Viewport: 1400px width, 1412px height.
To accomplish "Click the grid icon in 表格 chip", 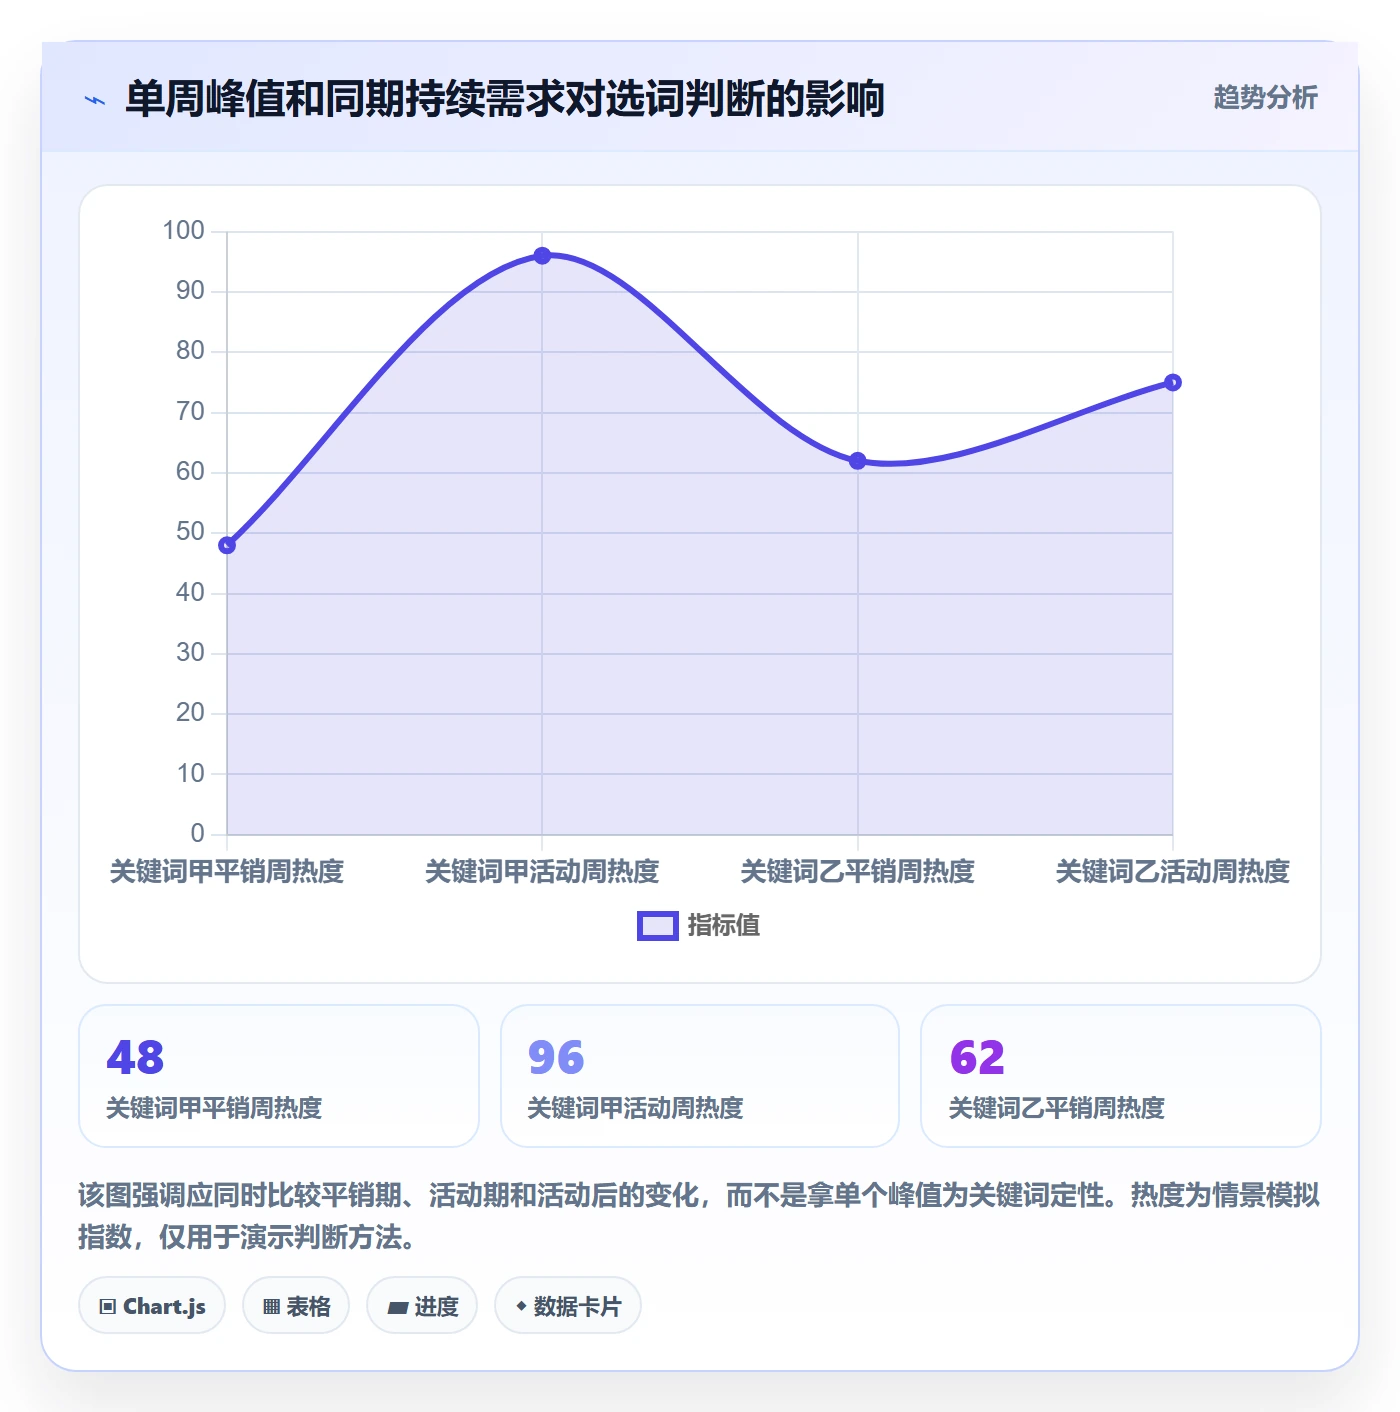I will (x=271, y=1307).
